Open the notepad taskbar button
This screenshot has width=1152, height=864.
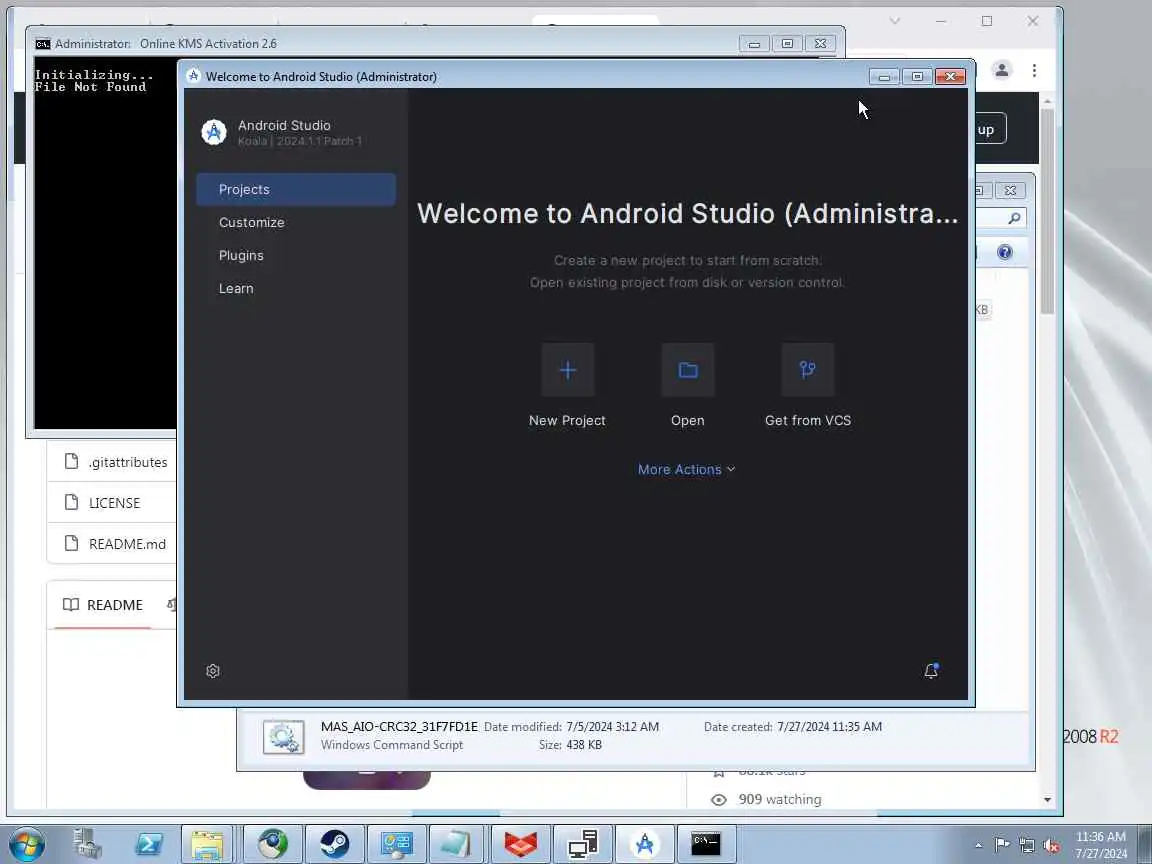coord(456,844)
